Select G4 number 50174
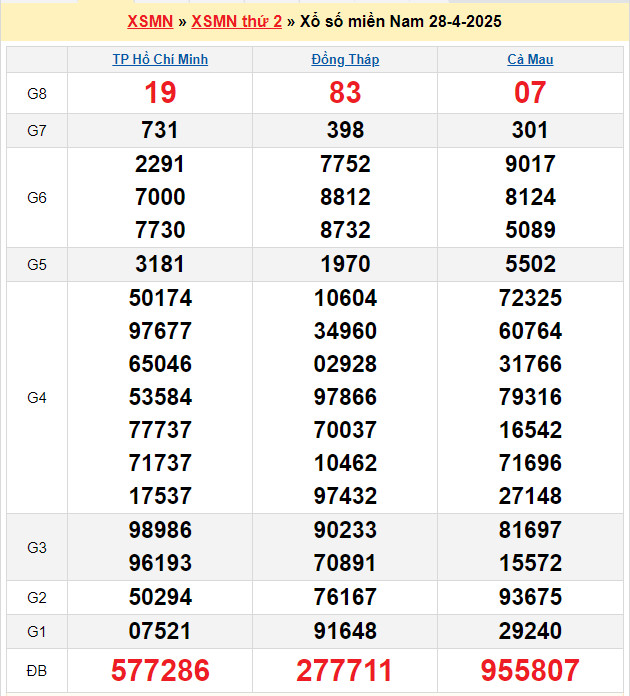This screenshot has width=630, height=696. [x=160, y=298]
